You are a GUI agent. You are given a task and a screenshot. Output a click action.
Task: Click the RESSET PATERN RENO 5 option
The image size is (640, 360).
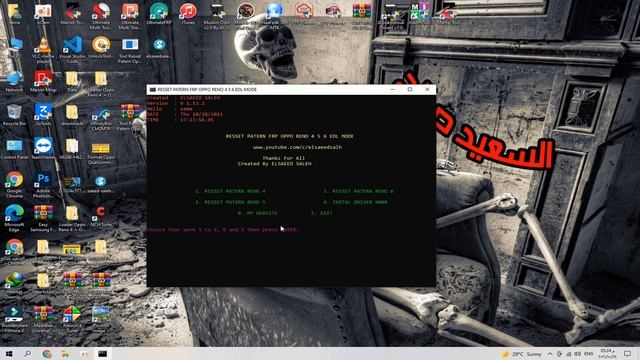tap(230, 202)
